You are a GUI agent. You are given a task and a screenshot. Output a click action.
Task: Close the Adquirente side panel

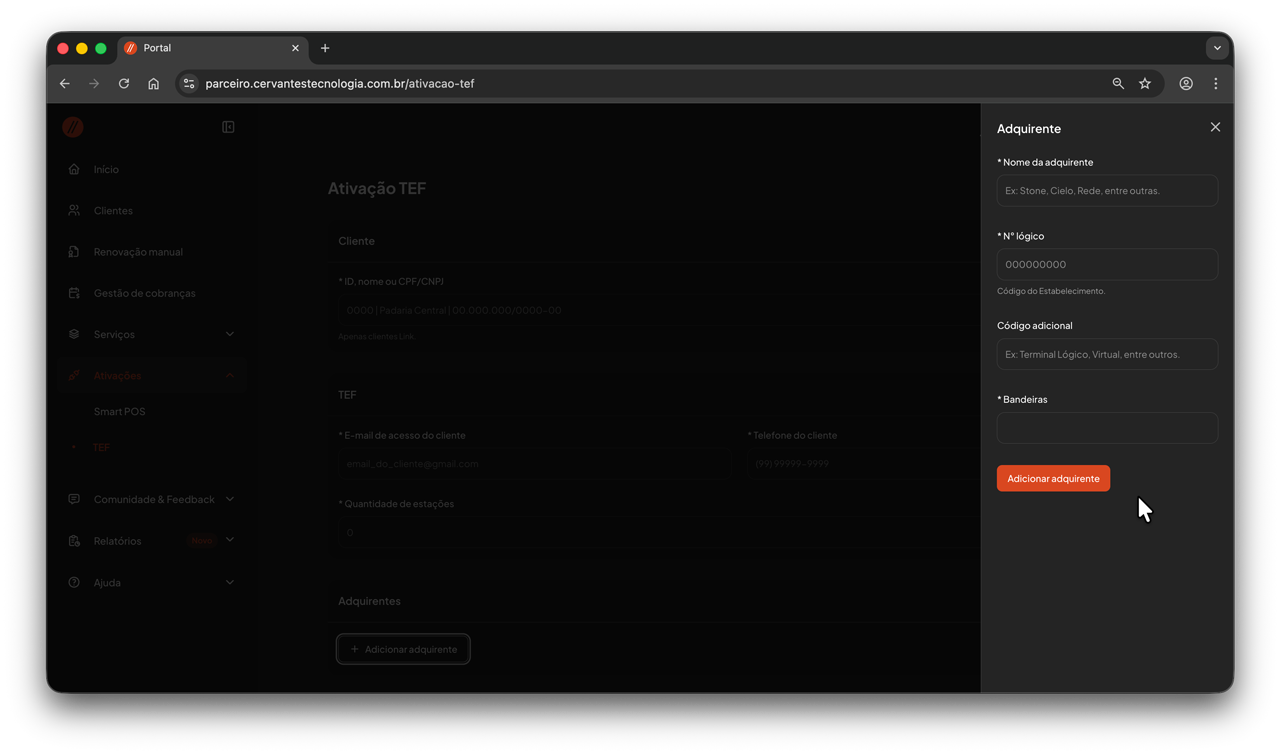pos(1215,127)
